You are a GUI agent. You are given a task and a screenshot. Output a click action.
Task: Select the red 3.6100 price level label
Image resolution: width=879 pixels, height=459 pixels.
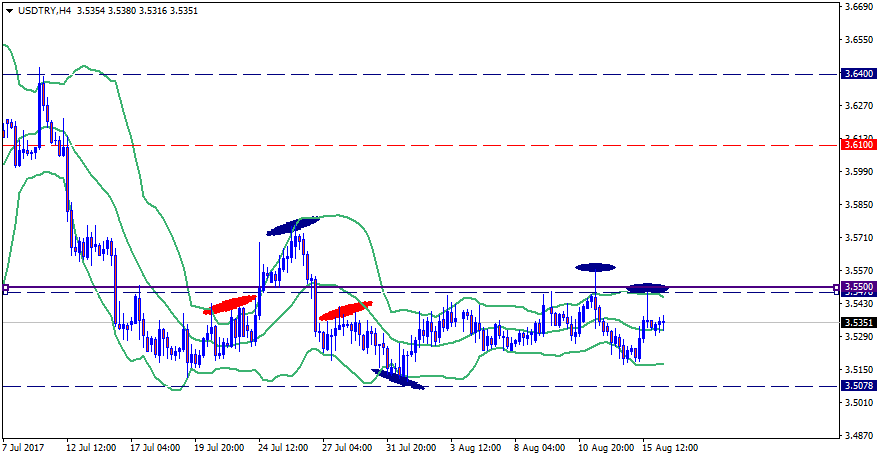[856, 145]
